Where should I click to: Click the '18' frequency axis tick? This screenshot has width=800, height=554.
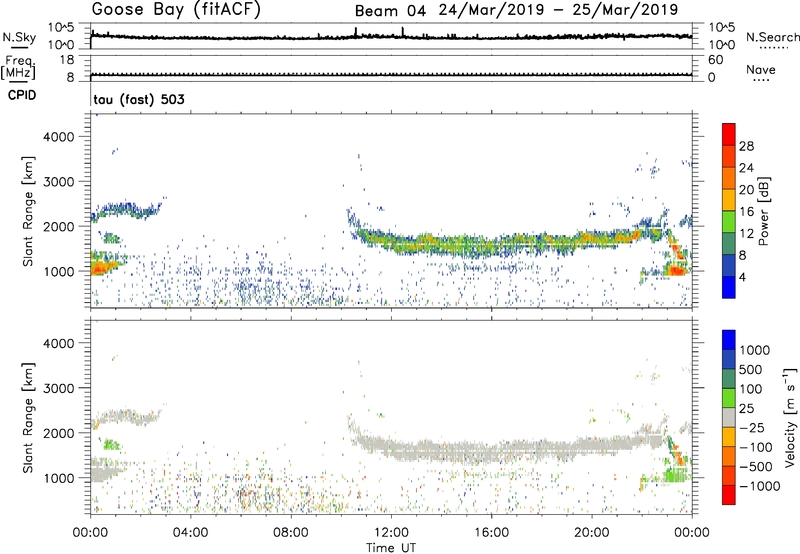pyautogui.click(x=67, y=60)
